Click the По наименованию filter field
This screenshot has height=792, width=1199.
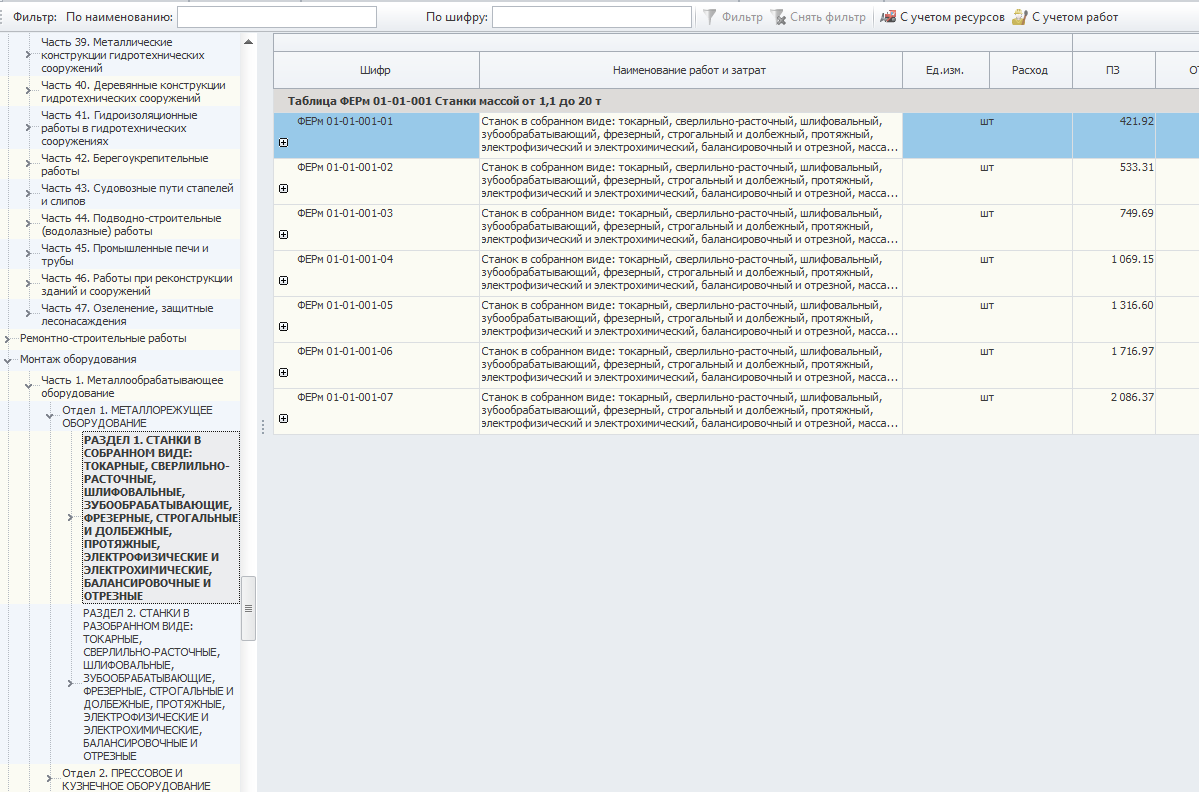277,17
